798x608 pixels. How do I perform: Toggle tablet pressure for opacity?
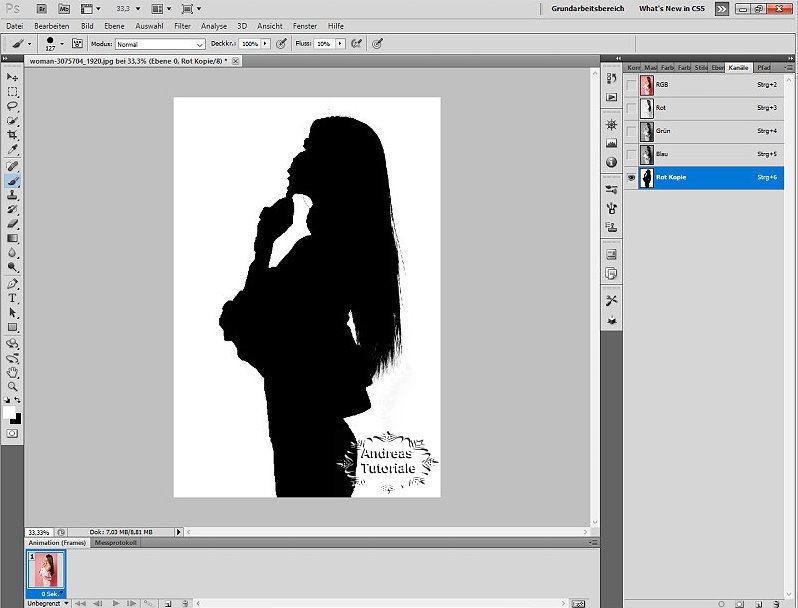[x=281, y=44]
